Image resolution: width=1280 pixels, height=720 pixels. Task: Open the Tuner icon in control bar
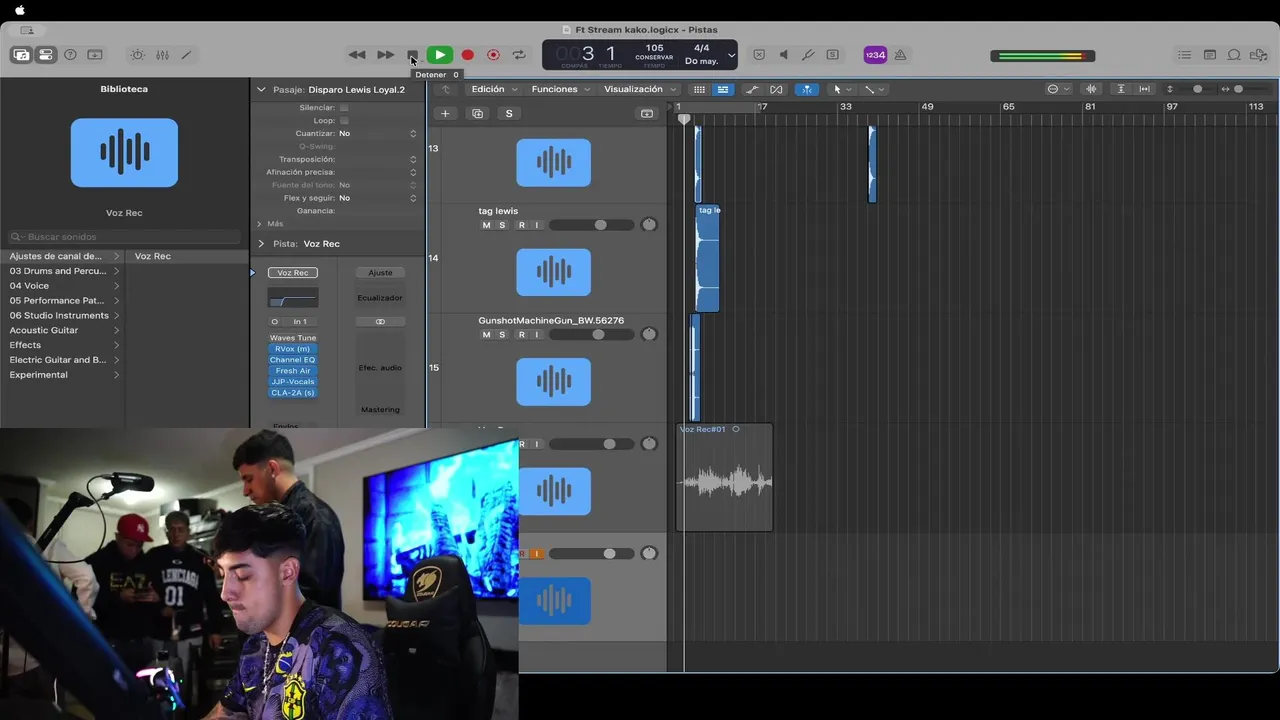point(808,55)
